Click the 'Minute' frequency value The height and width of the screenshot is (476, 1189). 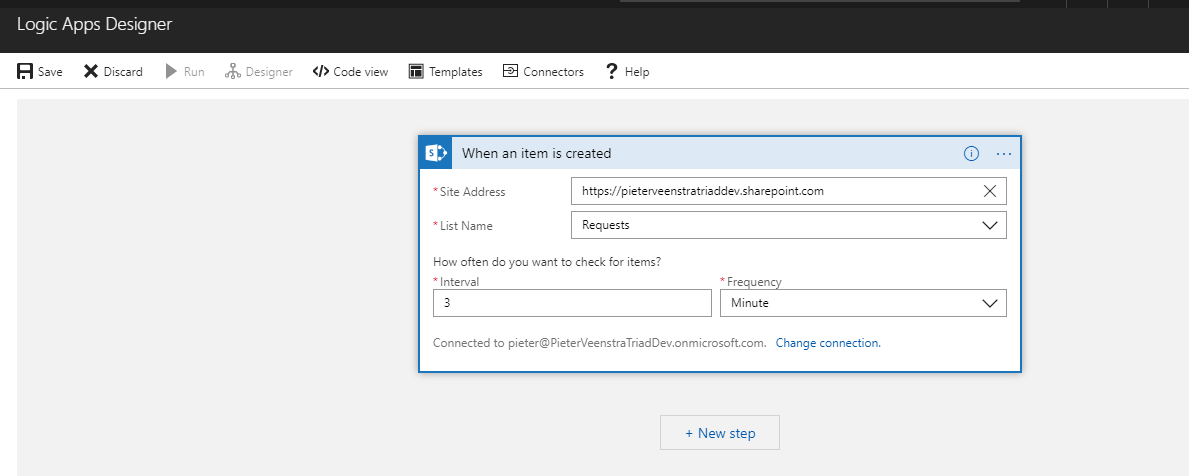(x=750, y=302)
